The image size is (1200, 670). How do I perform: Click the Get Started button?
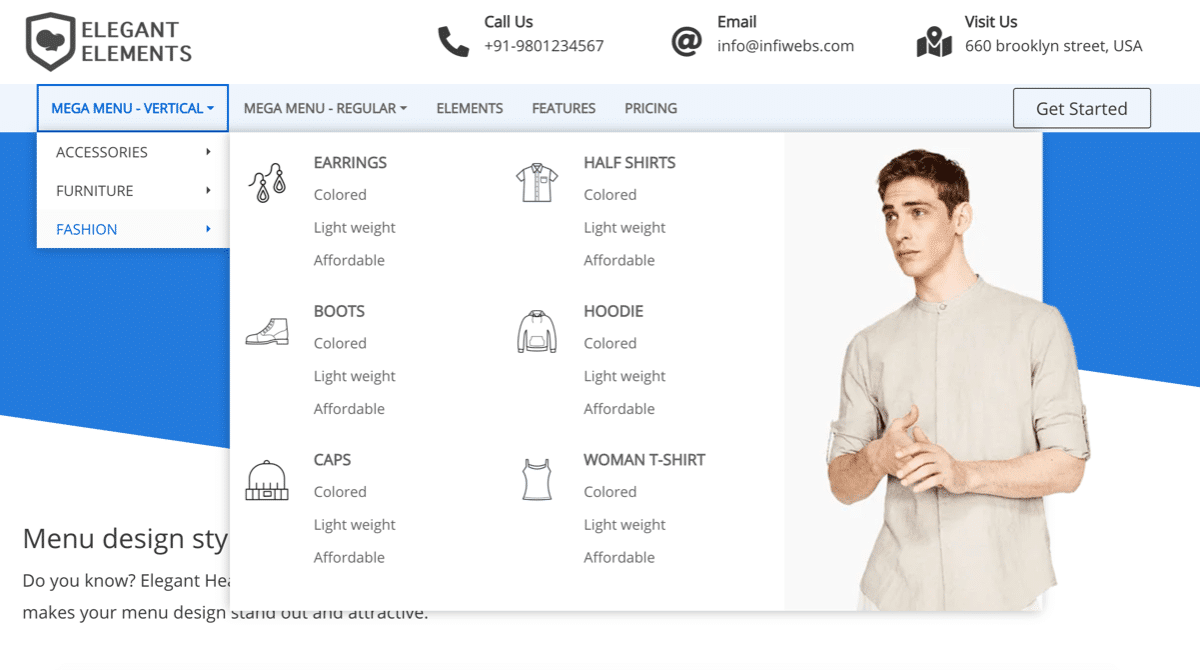coord(1081,107)
